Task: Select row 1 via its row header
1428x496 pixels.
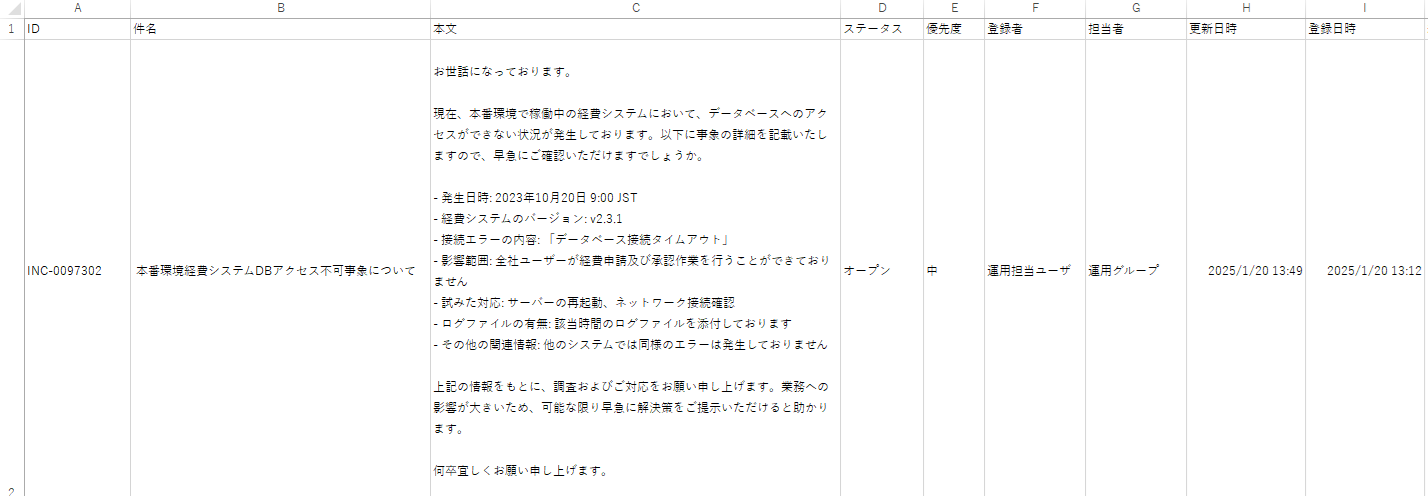Action: (x=11, y=29)
